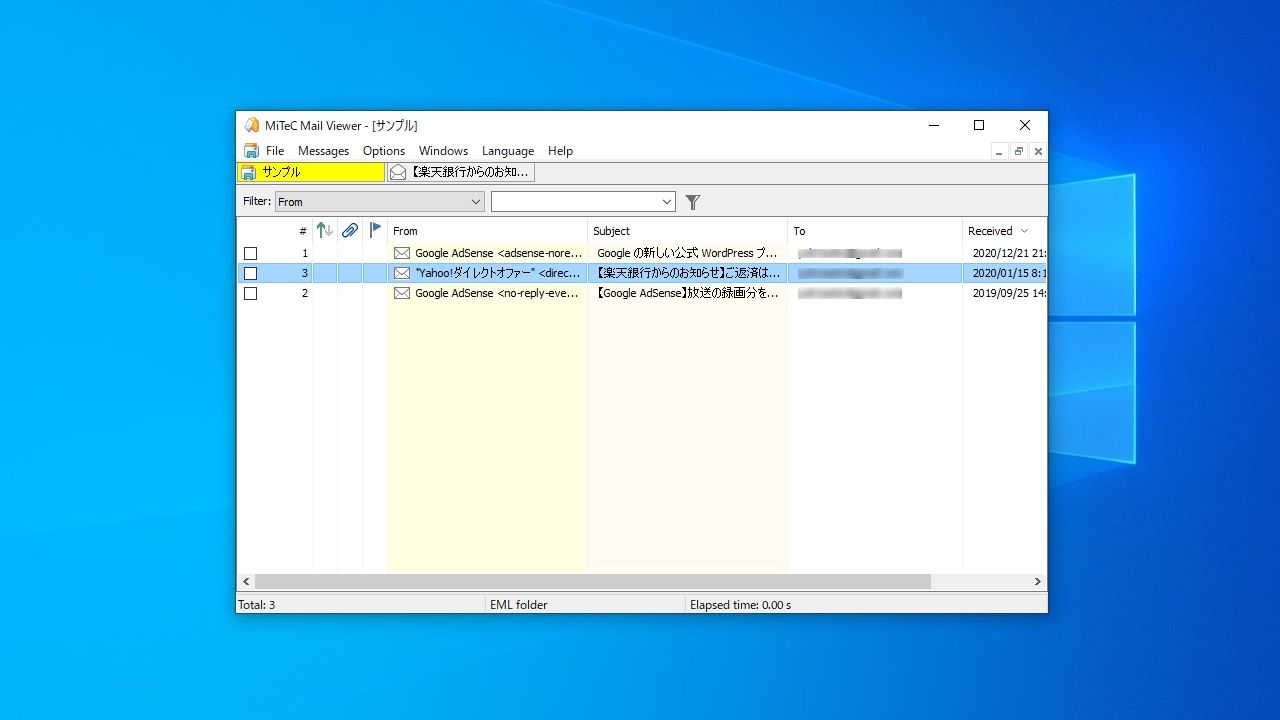
Task: Click the Total: 3 status bar entry
Action: click(257, 605)
